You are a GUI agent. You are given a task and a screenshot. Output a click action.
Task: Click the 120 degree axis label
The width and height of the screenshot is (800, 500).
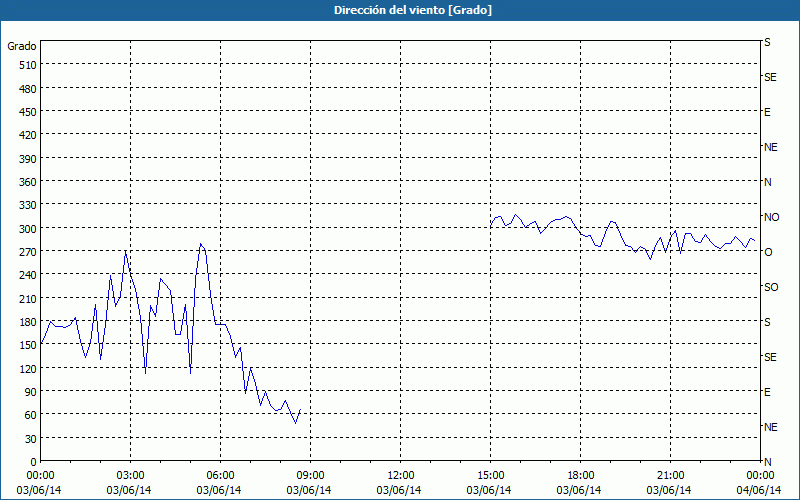[28, 368]
